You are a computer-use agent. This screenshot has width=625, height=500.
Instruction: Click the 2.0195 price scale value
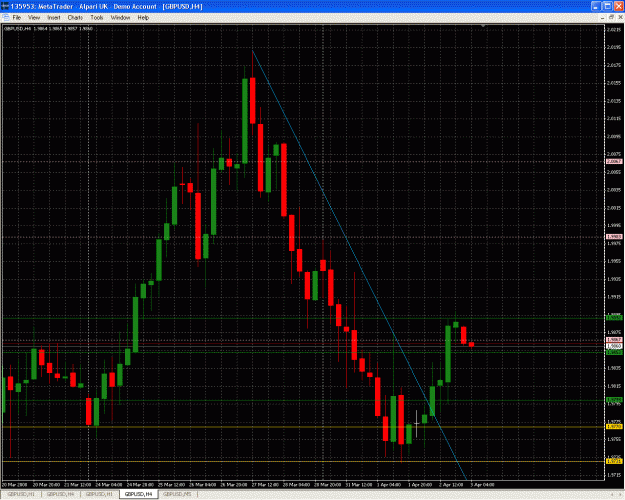pos(614,47)
